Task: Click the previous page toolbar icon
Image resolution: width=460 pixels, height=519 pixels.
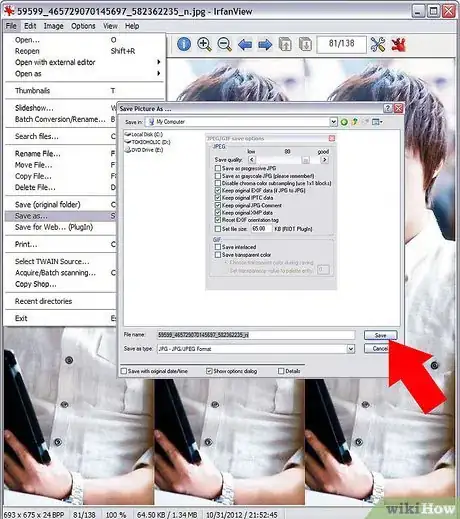Action: tap(285, 44)
